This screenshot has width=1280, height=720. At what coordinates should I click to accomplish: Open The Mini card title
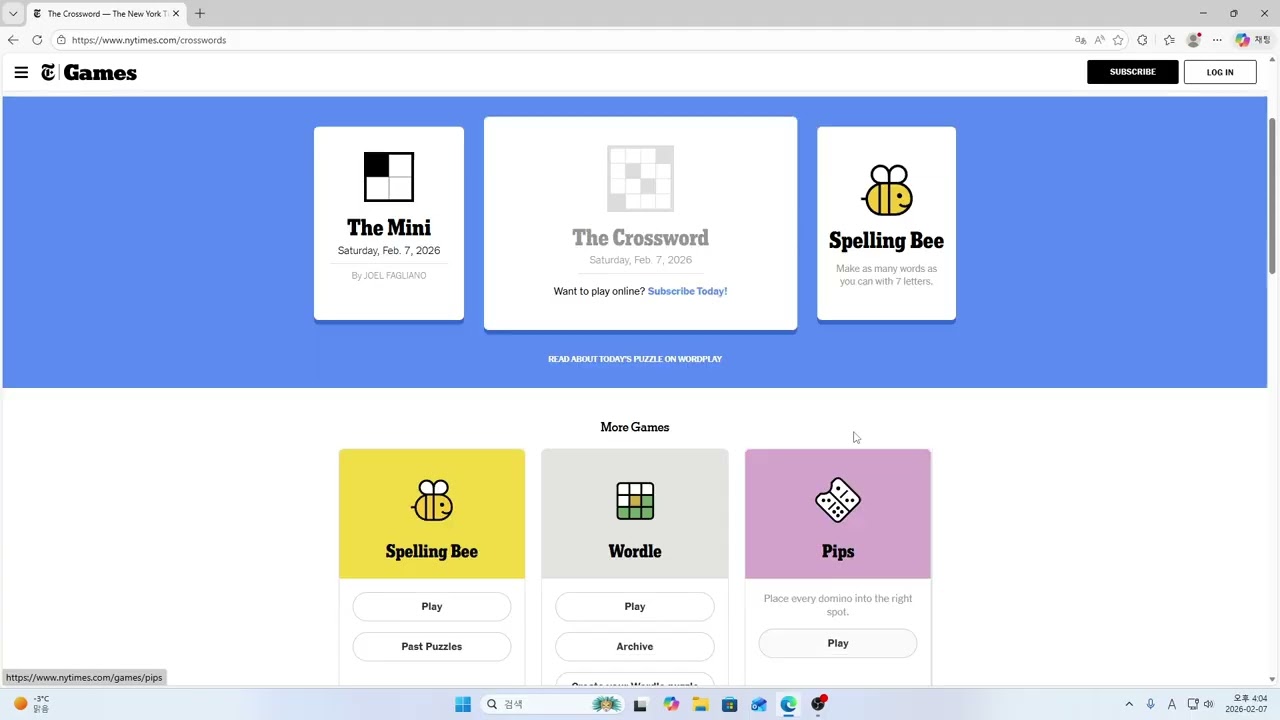389,228
